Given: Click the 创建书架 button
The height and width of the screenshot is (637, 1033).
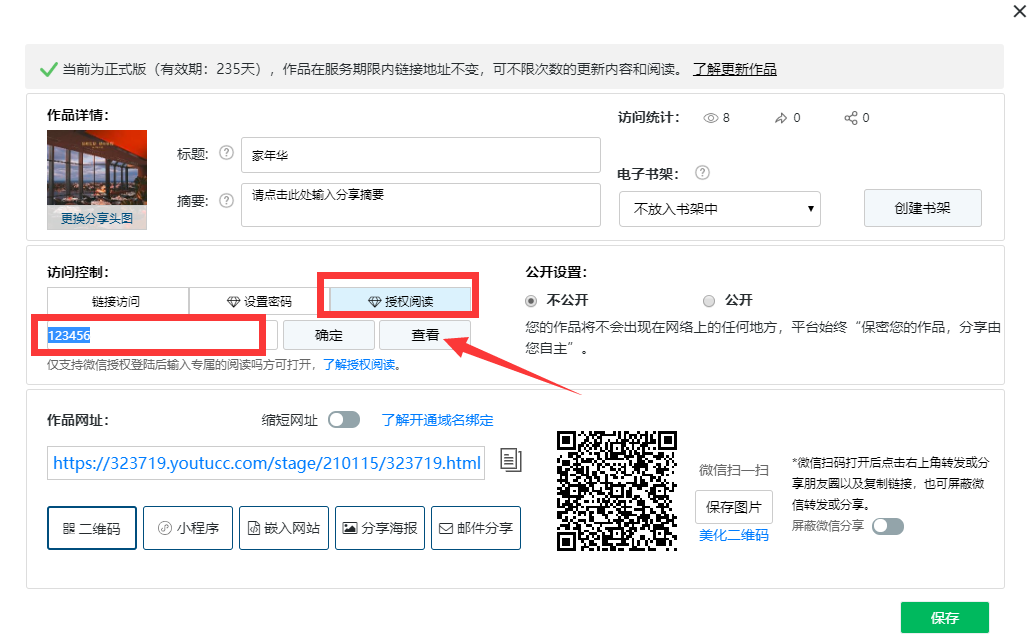Looking at the screenshot, I should (922, 208).
